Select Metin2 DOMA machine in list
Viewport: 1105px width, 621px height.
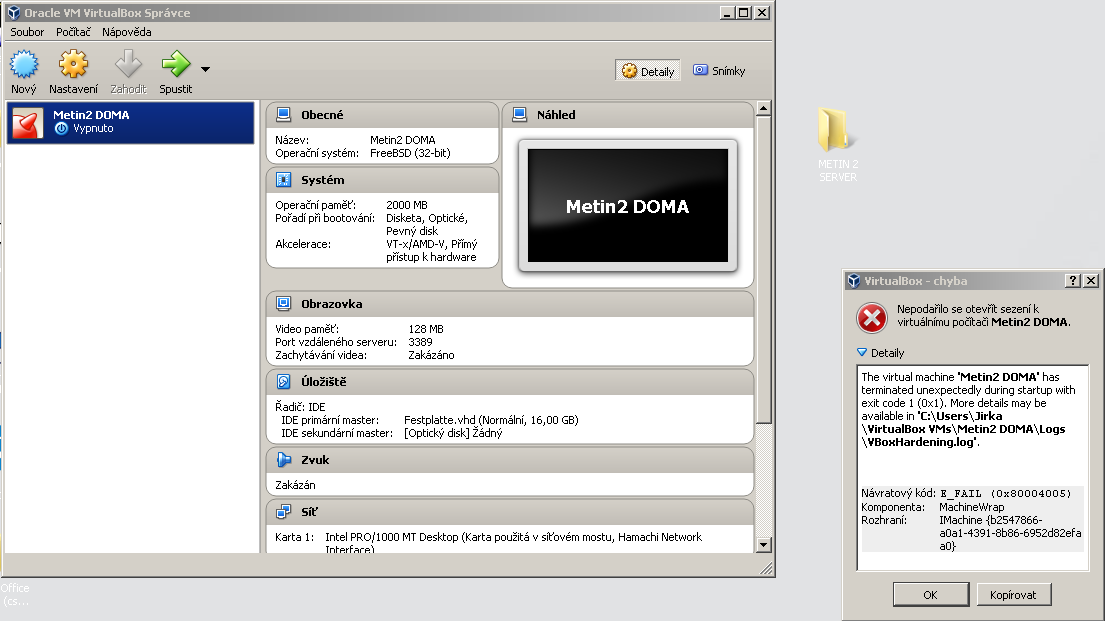[x=130, y=123]
